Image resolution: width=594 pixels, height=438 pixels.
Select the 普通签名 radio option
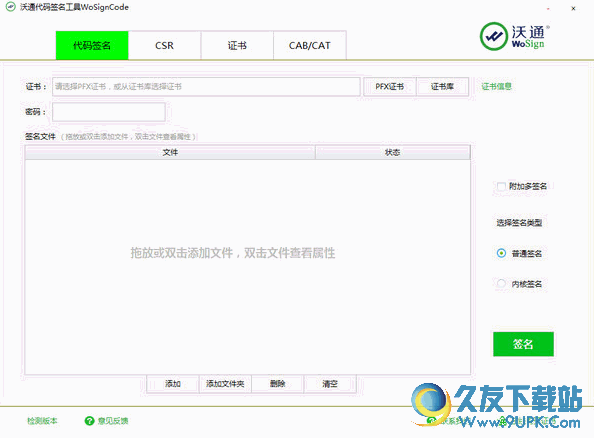[x=501, y=253]
